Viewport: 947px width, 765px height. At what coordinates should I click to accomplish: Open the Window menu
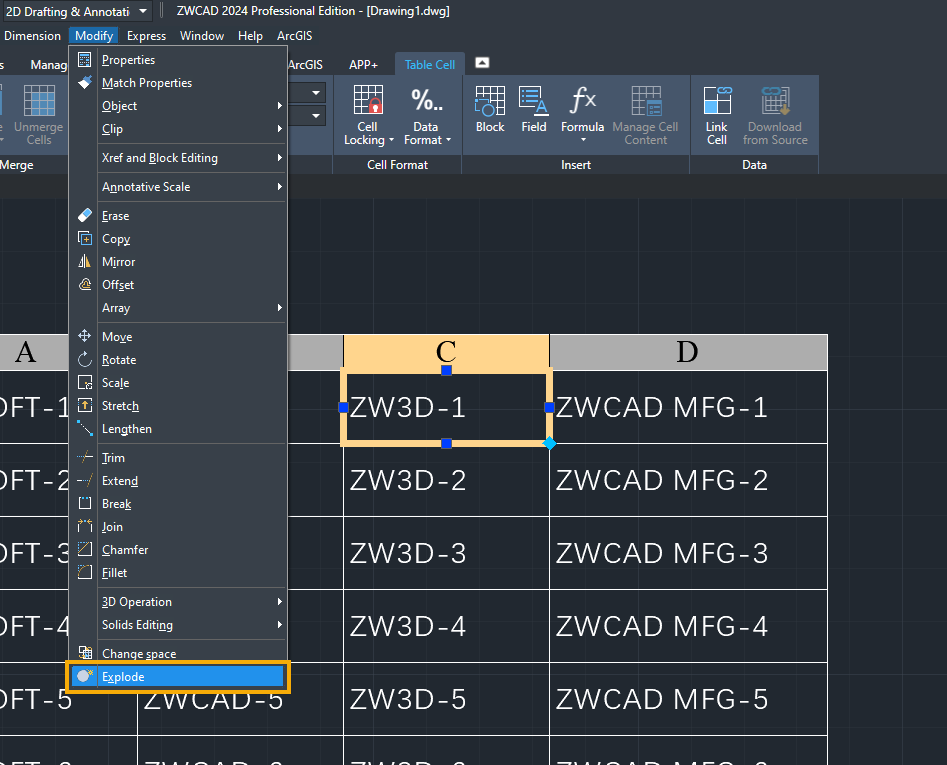pos(202,36)
